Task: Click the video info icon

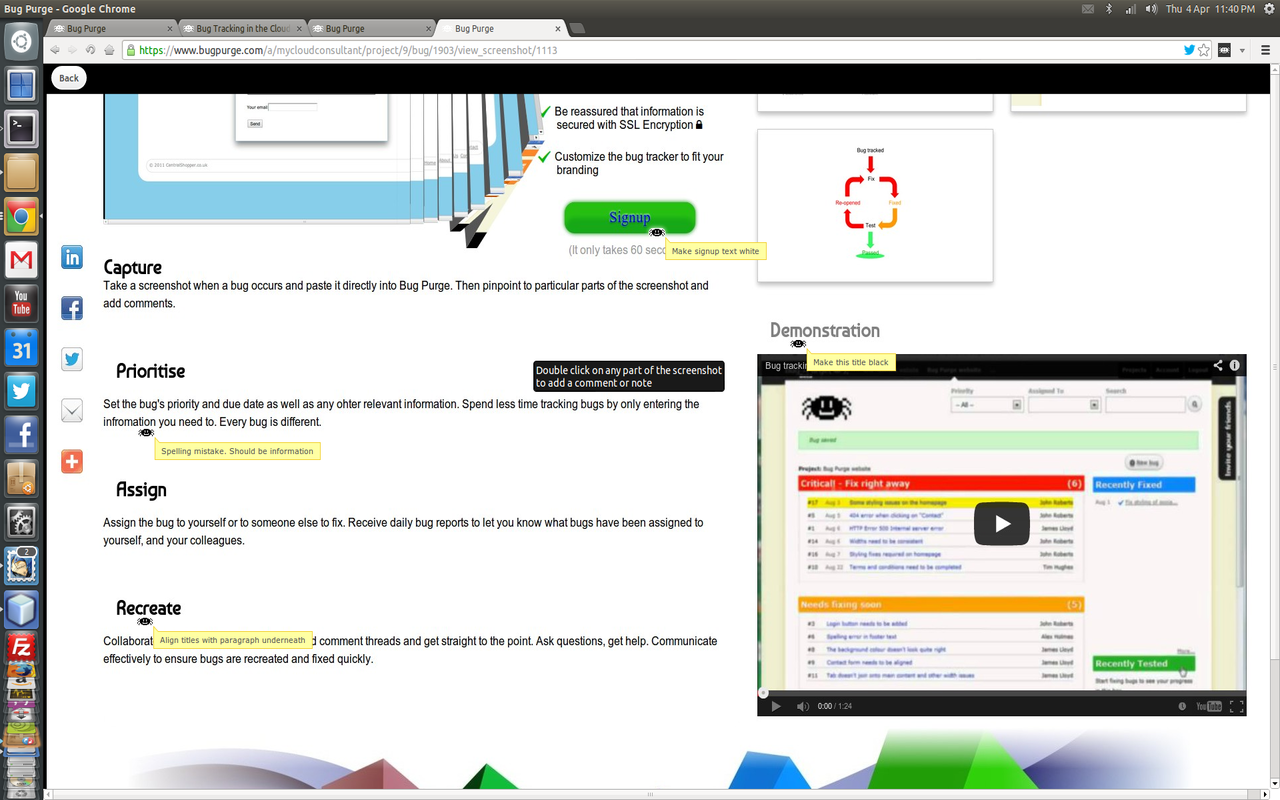Action: click(x=1235, y=366)
